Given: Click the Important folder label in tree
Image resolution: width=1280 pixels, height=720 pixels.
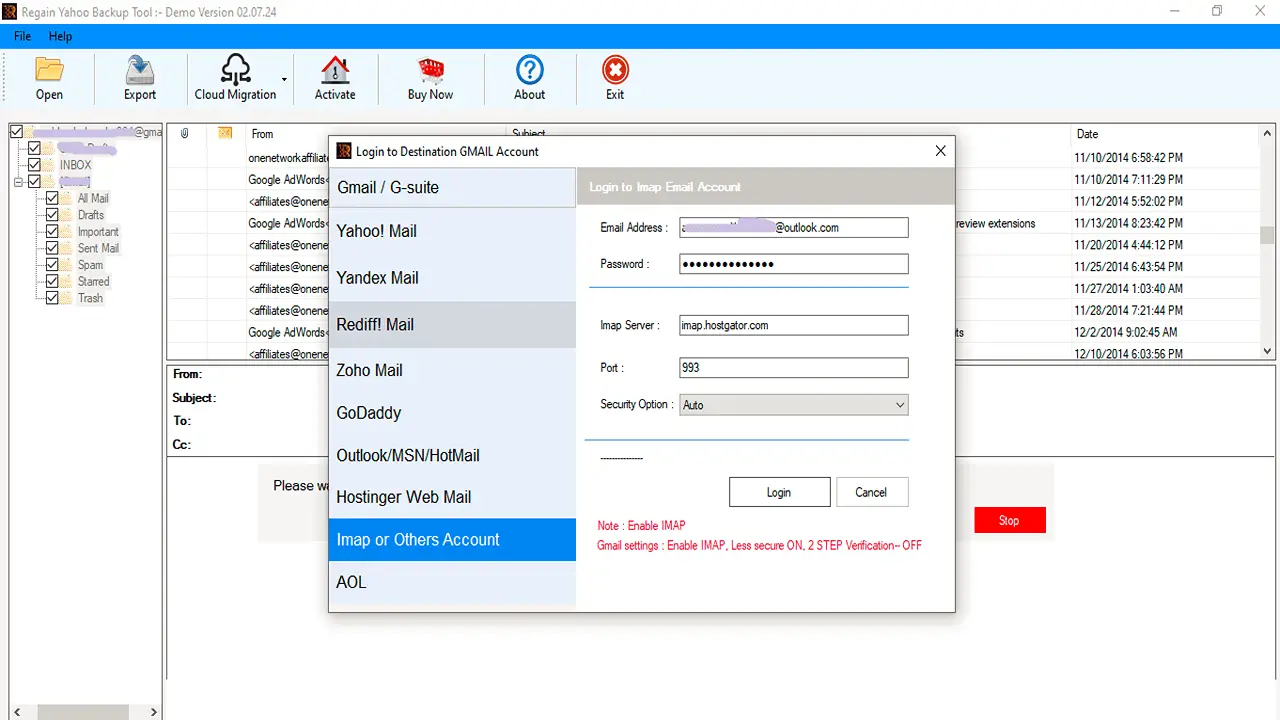Looking at the screenshot, I should coord(98,232).
